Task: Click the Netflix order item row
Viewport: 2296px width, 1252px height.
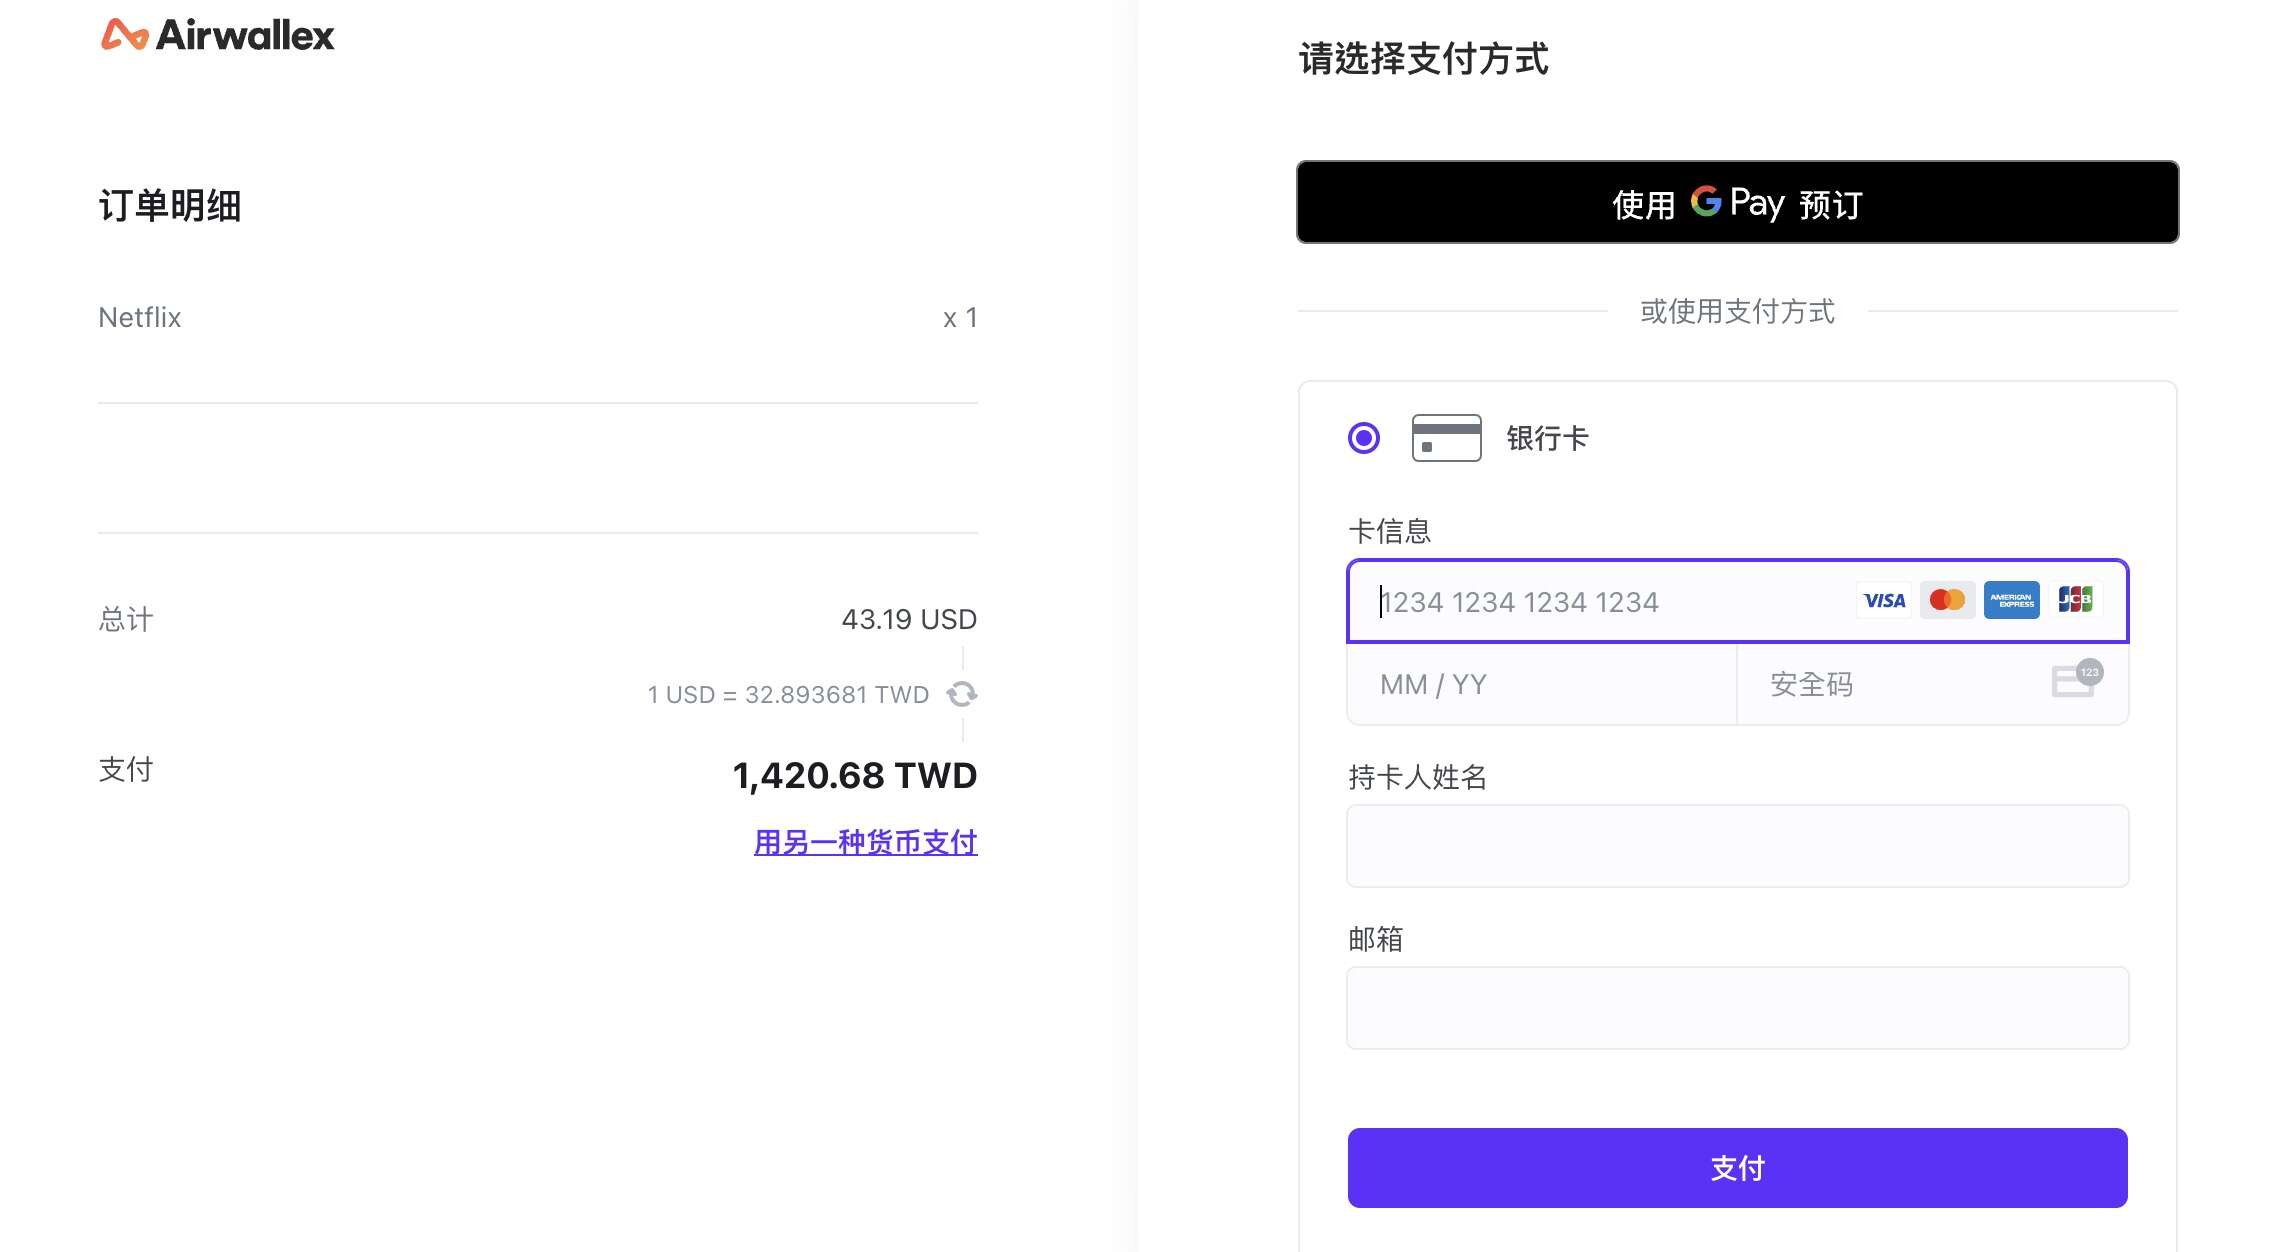Action: pos(538,318)
